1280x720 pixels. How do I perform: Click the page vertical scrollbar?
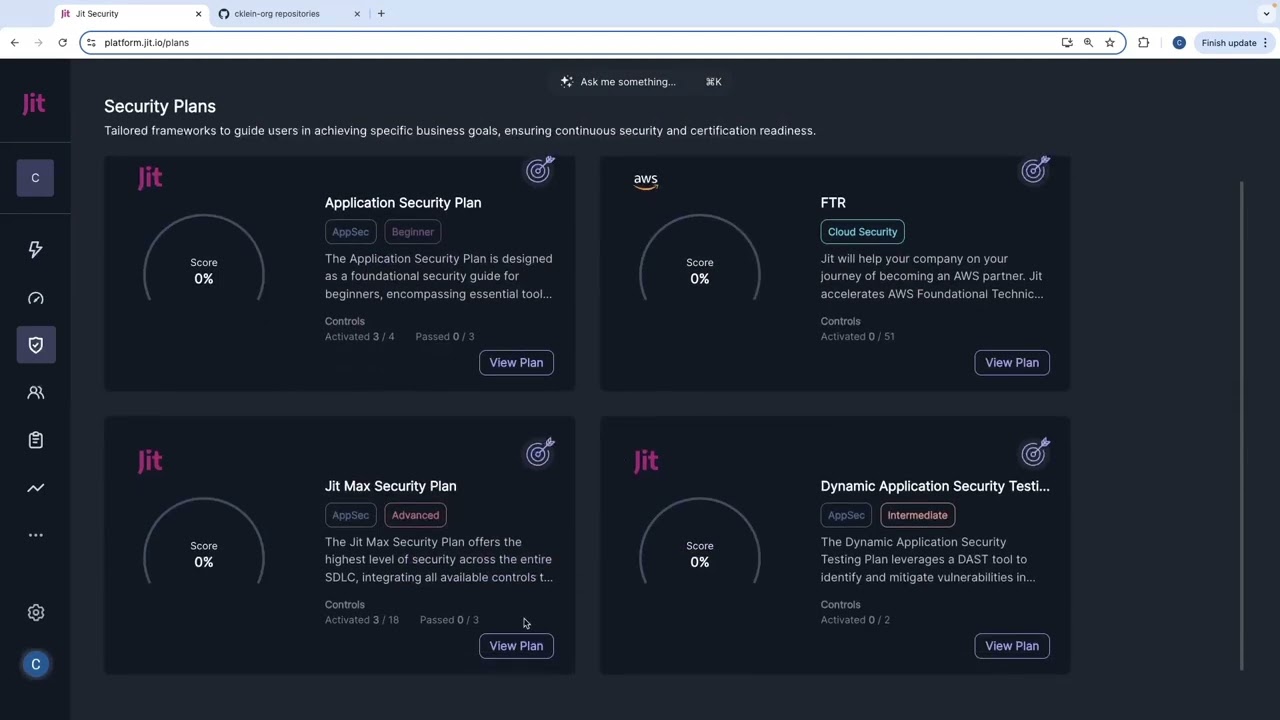1243,425
